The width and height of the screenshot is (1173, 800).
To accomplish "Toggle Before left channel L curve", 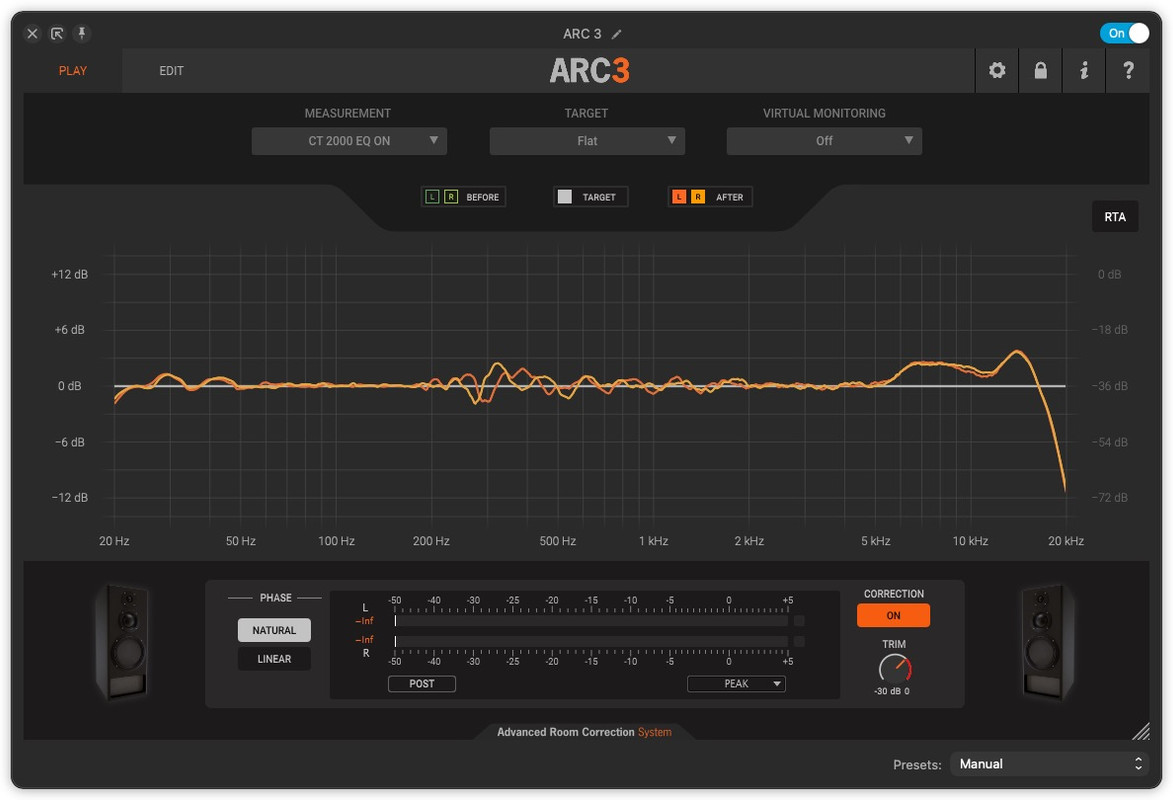I will point(432,197).
